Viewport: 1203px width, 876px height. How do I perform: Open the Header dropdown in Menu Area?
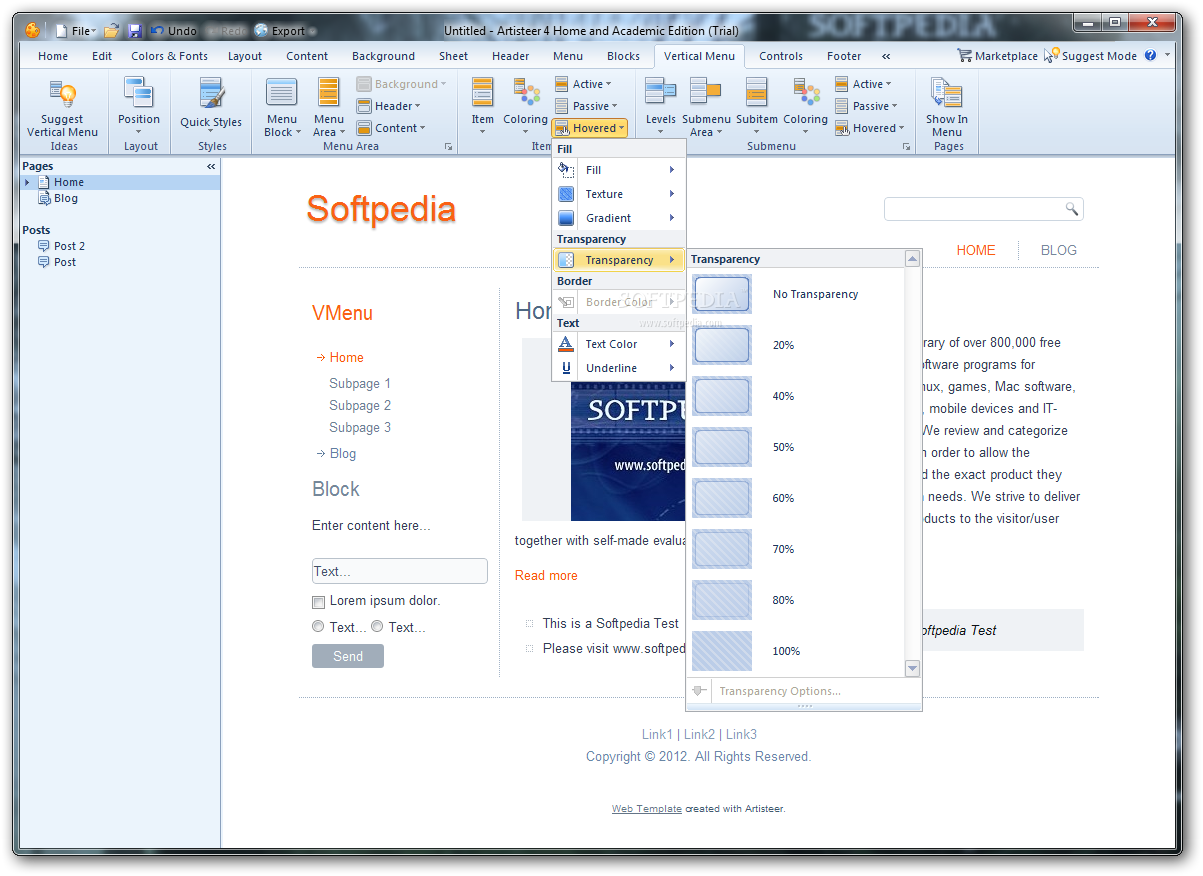[x=389, y=106]
